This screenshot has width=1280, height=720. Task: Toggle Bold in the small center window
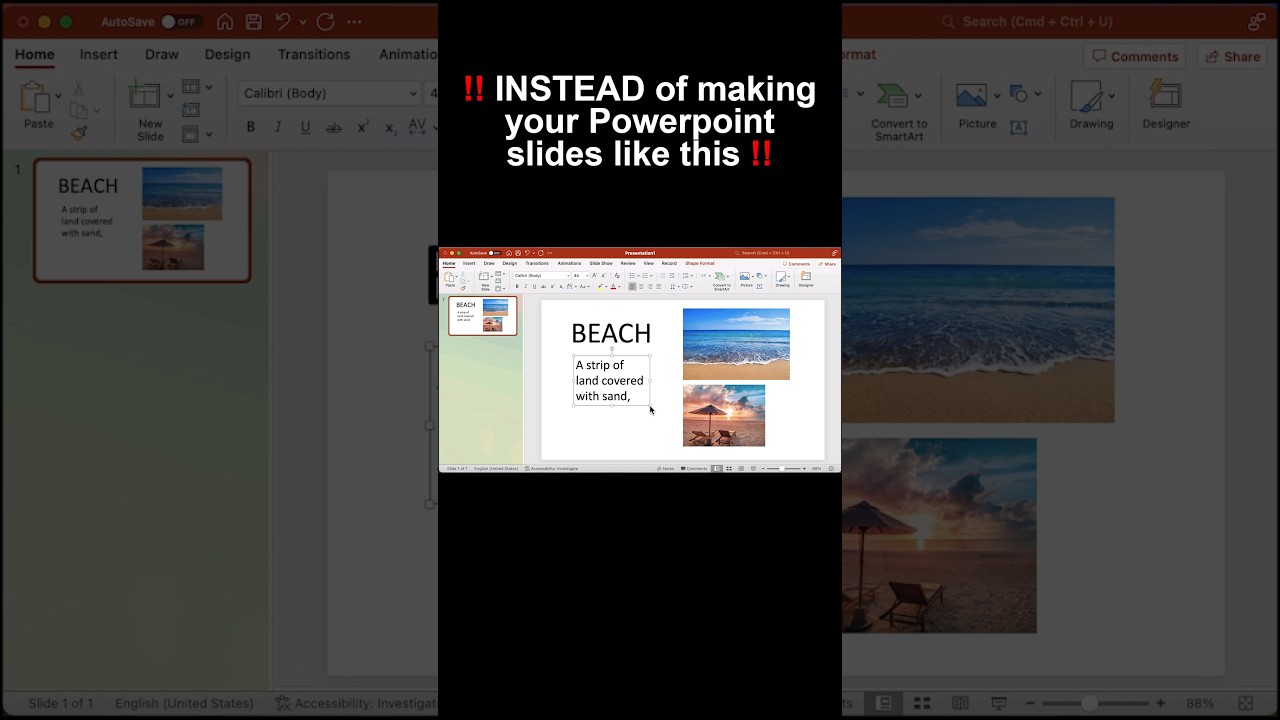[x=517, y=286]
